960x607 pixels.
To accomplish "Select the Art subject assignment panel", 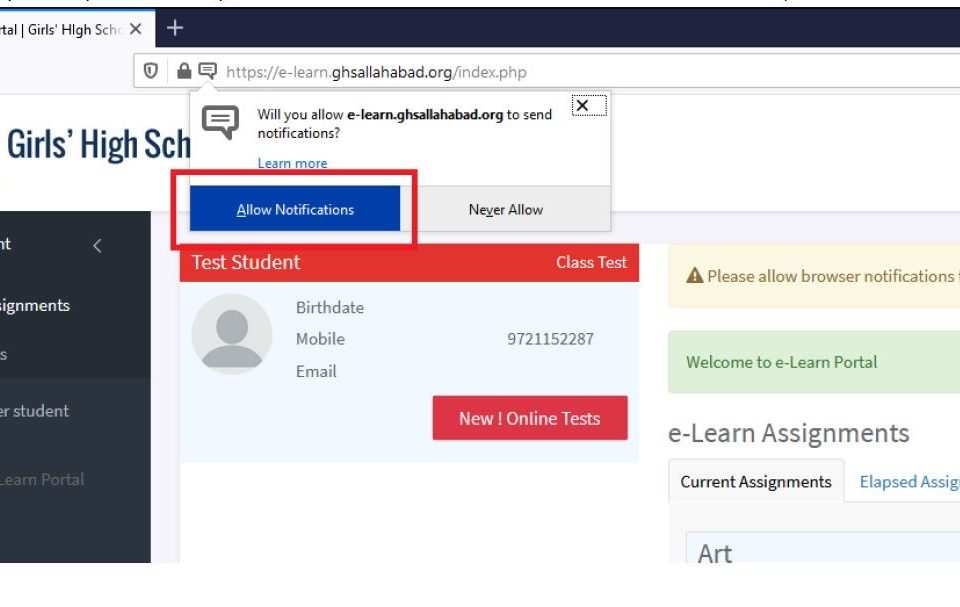I will pos(820,550).
